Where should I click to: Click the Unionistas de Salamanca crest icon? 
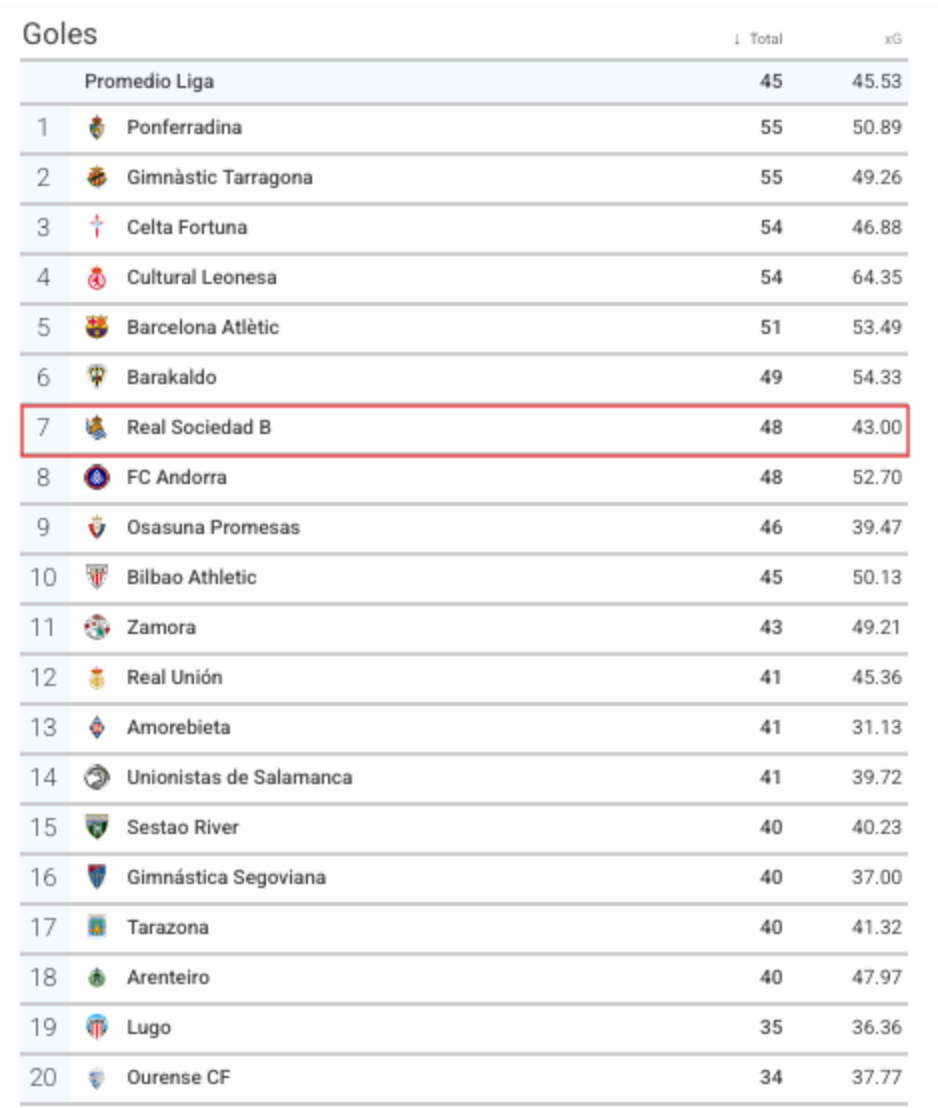tap(97, 777)
